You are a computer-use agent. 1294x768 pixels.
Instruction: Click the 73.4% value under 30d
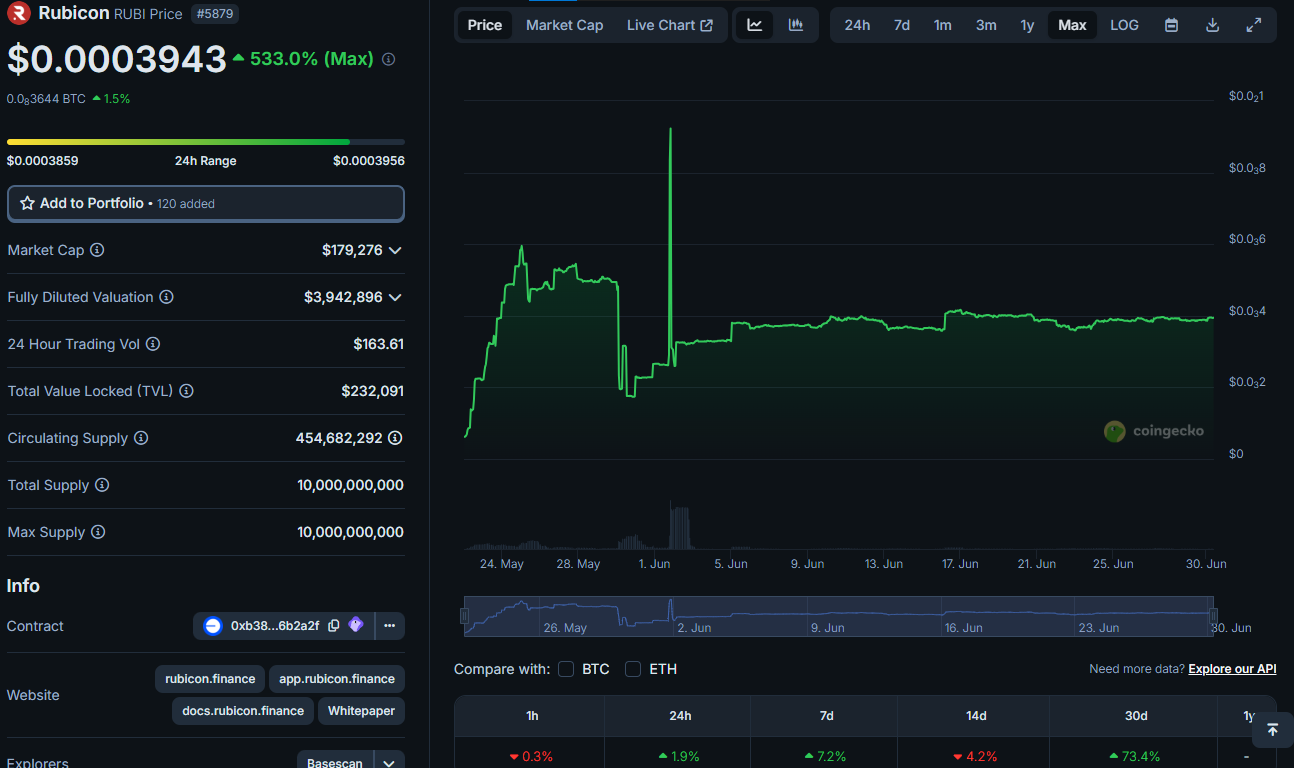click(x=1135, y=756)
